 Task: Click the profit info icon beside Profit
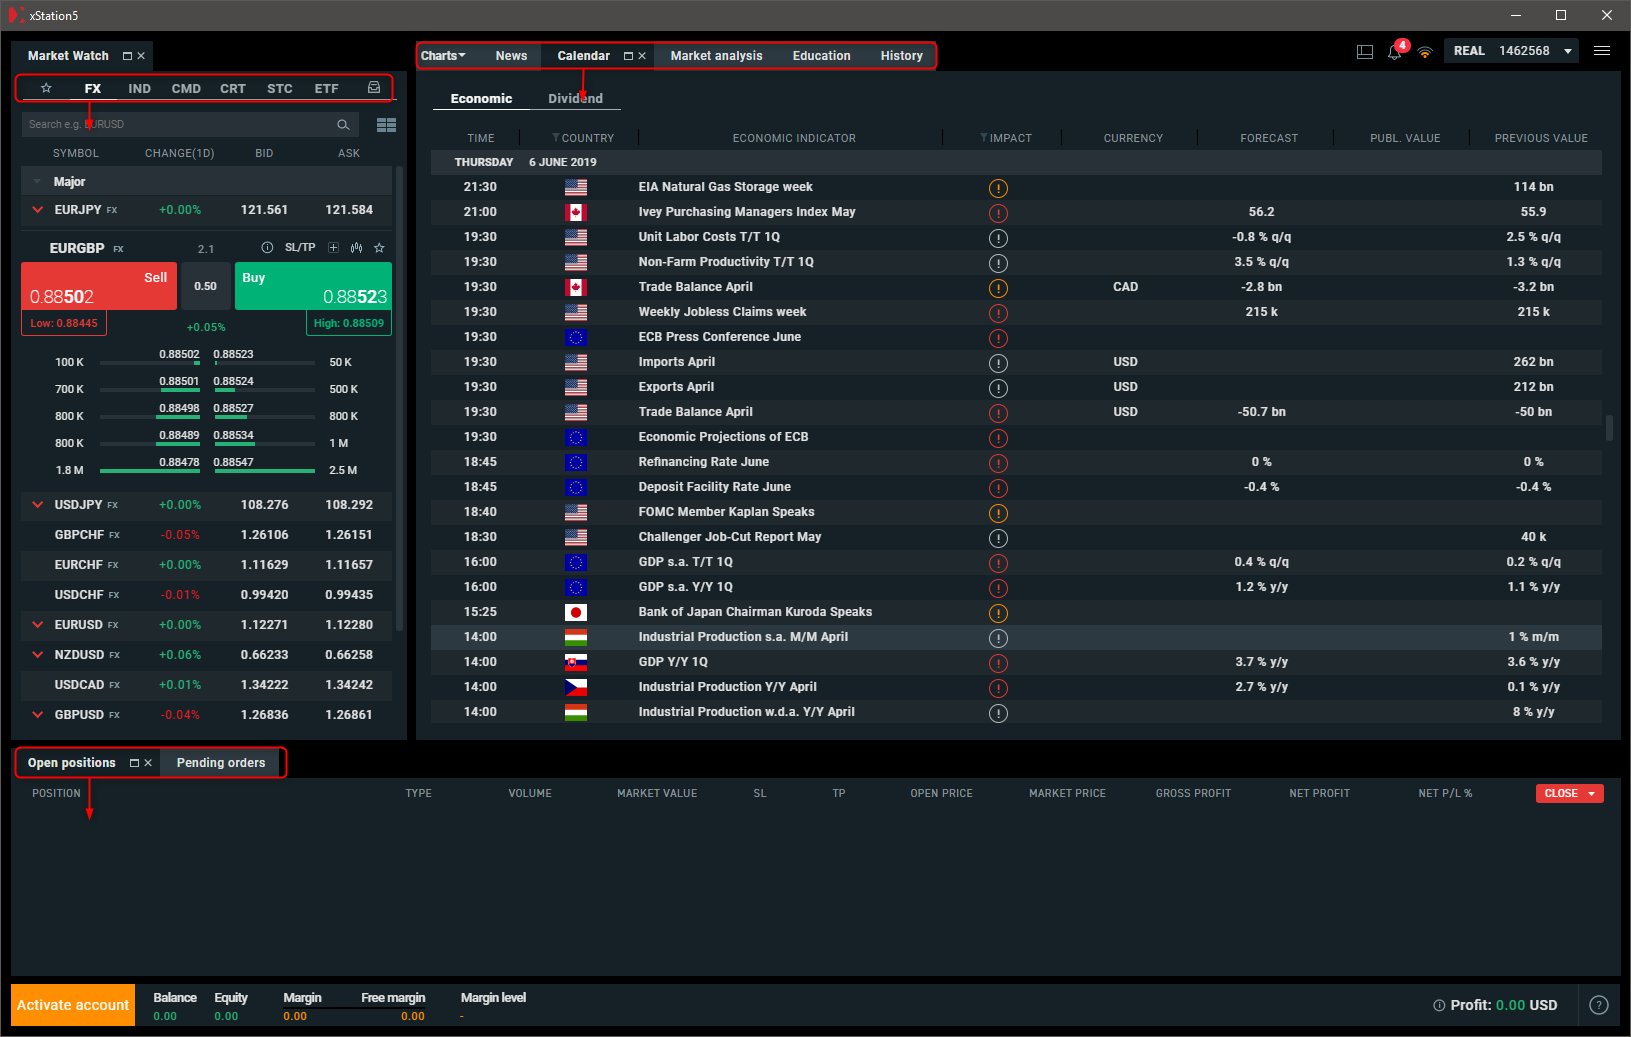[x=1439, y=1005]
